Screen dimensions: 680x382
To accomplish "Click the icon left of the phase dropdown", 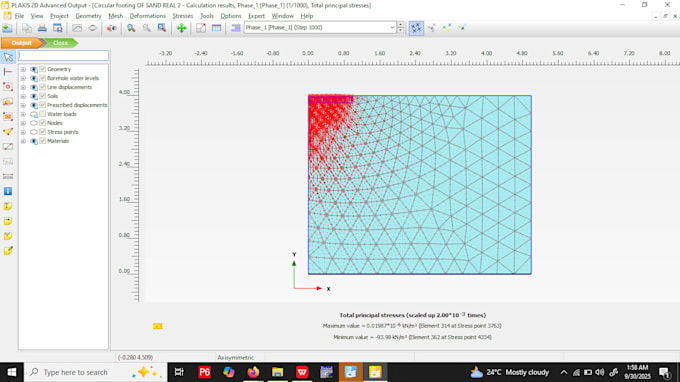I will 235,28.
